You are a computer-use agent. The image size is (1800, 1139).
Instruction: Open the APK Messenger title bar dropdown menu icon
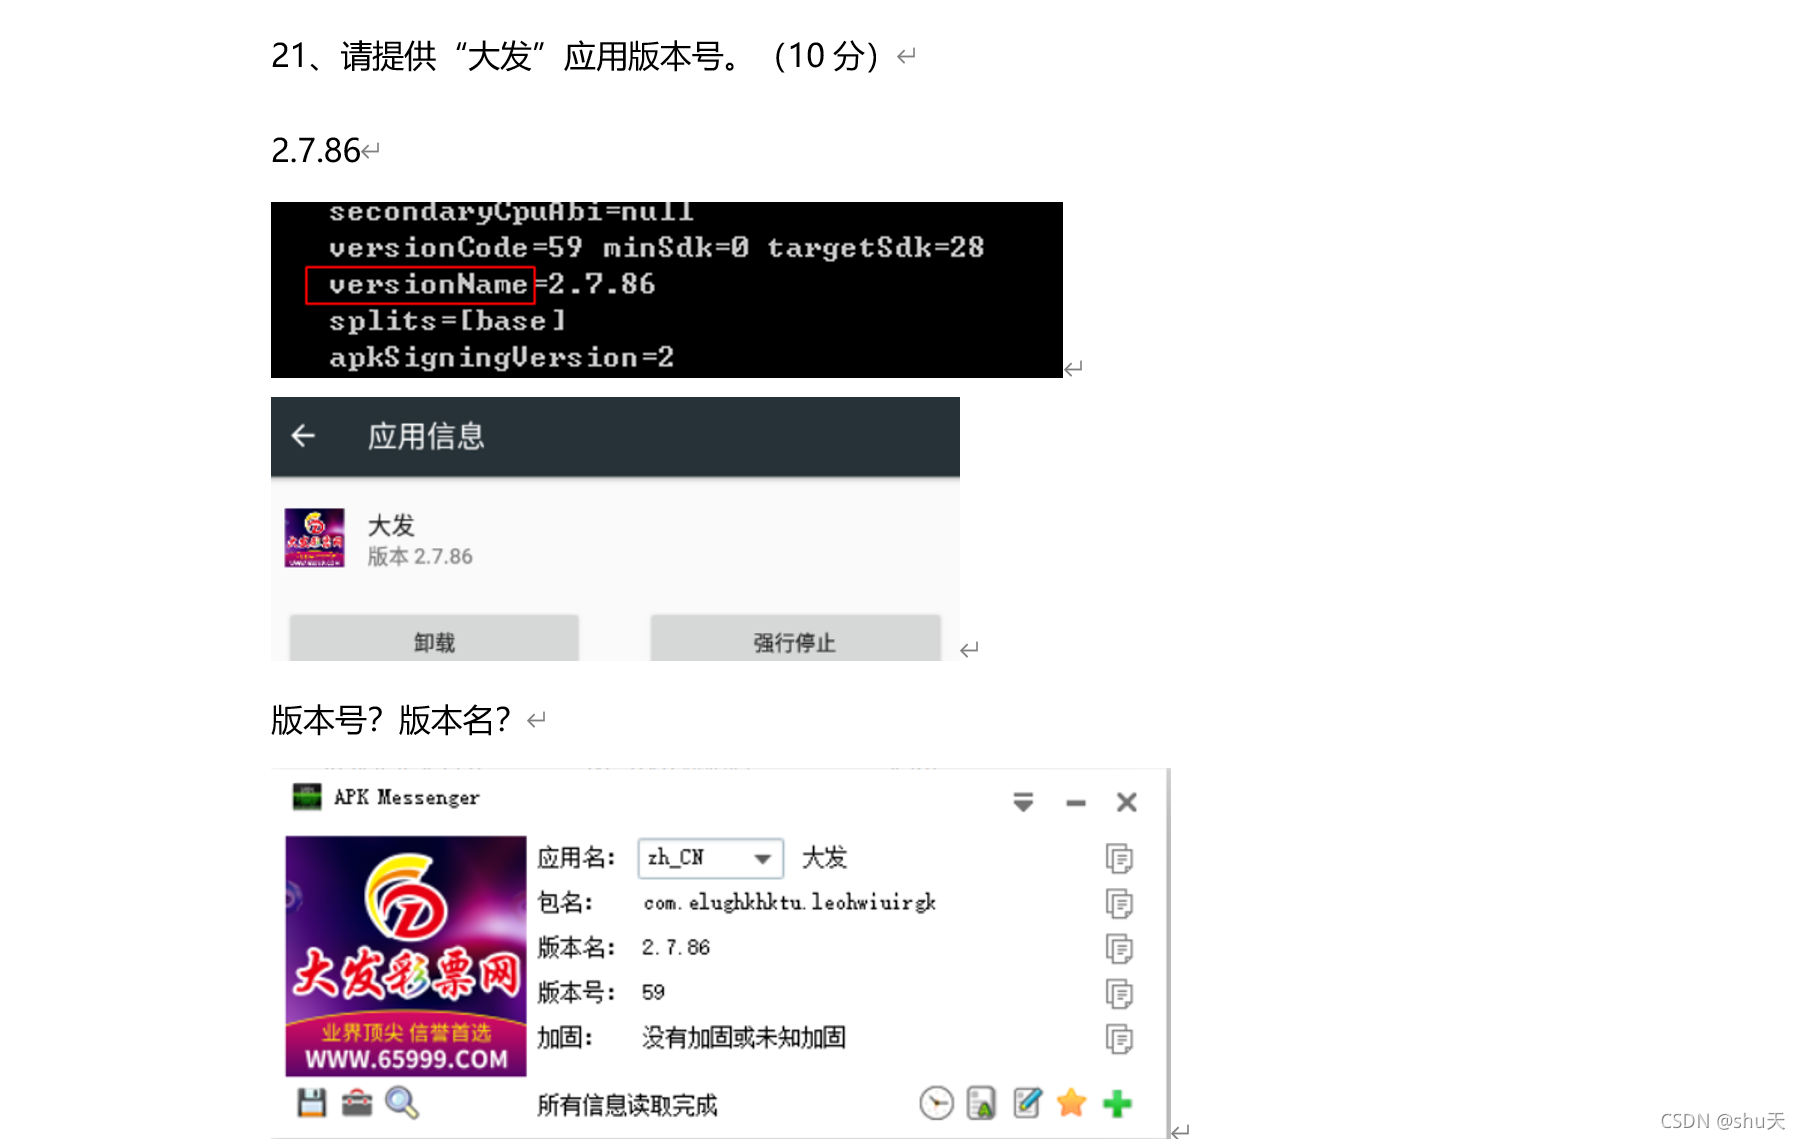(1023, 802)
